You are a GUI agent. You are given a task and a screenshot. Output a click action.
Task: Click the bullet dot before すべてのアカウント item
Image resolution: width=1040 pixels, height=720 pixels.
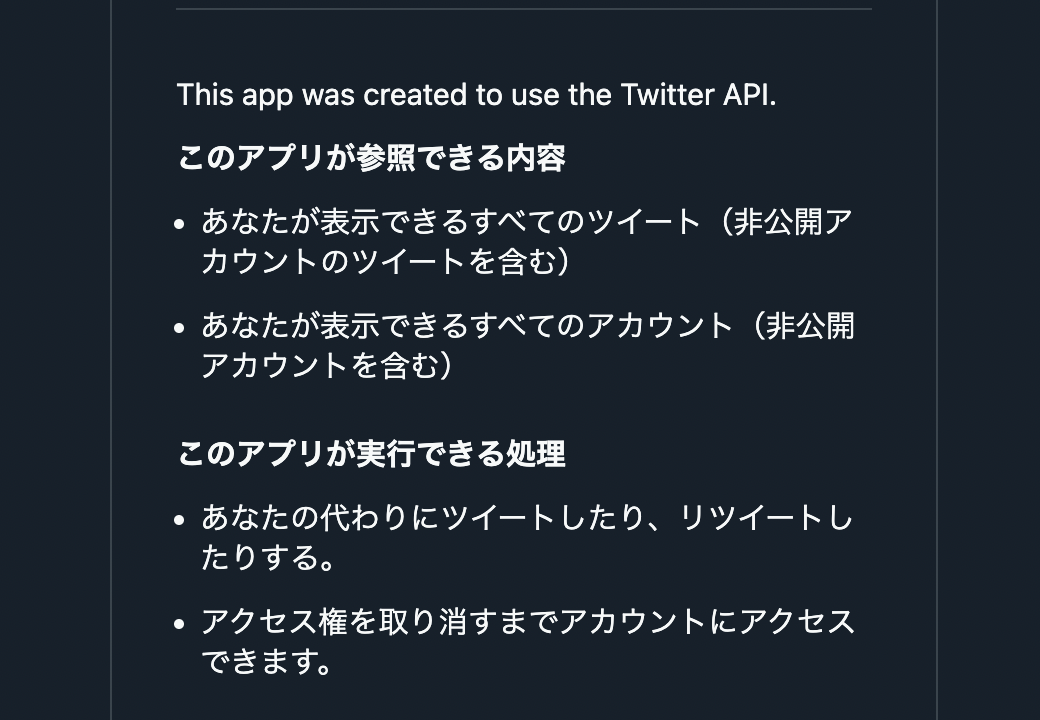pyautogui.click(x=179, y=328)
